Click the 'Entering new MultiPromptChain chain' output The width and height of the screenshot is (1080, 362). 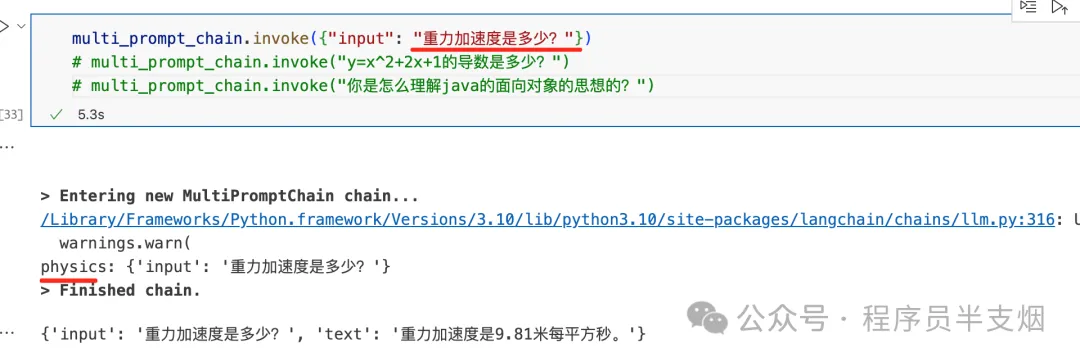coord(230,196)
